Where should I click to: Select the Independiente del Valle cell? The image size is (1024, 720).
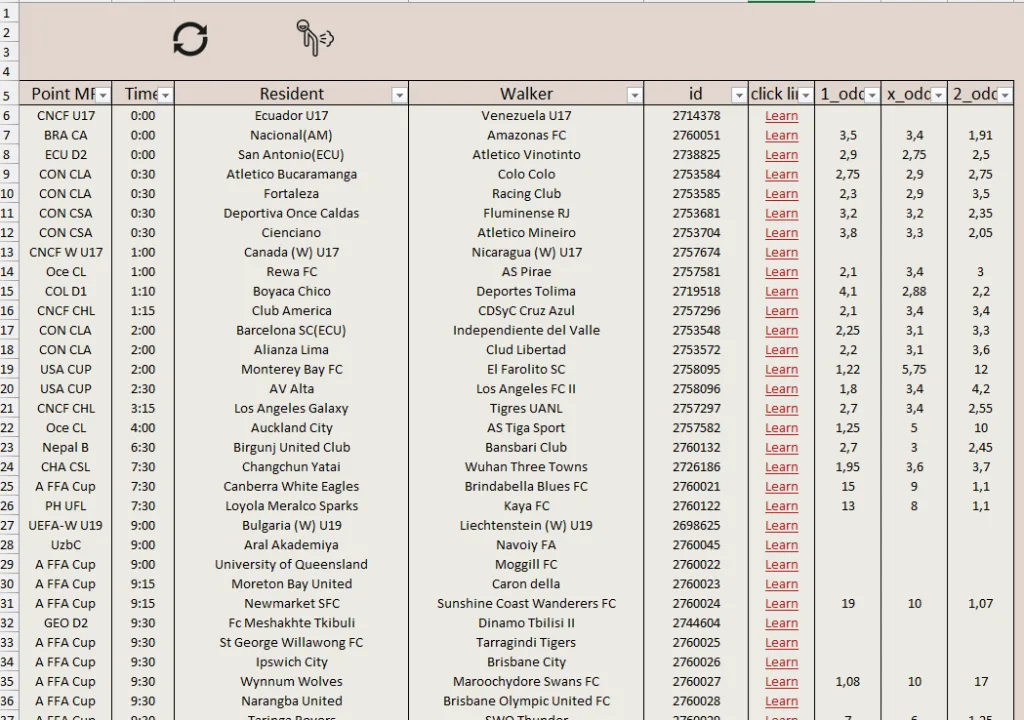point(526,331)
